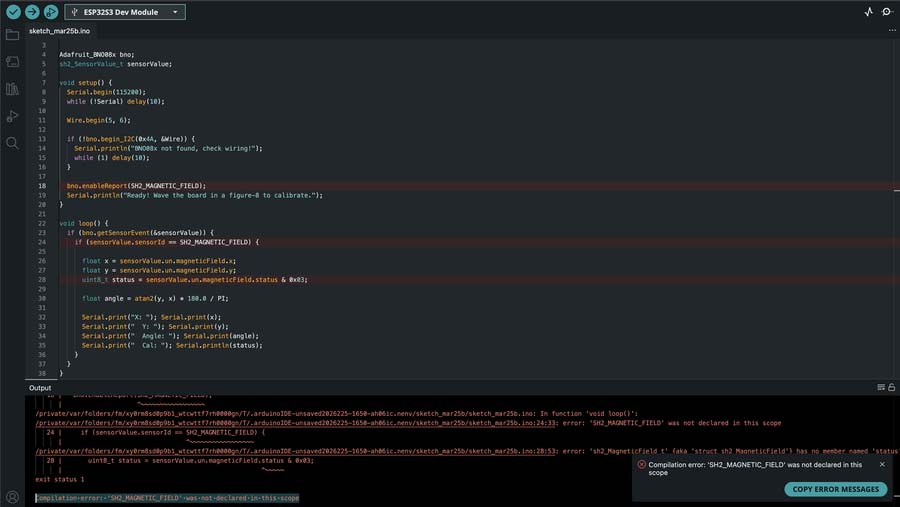Open the Boards Manager sidebar panel

(x=12, y=62)
